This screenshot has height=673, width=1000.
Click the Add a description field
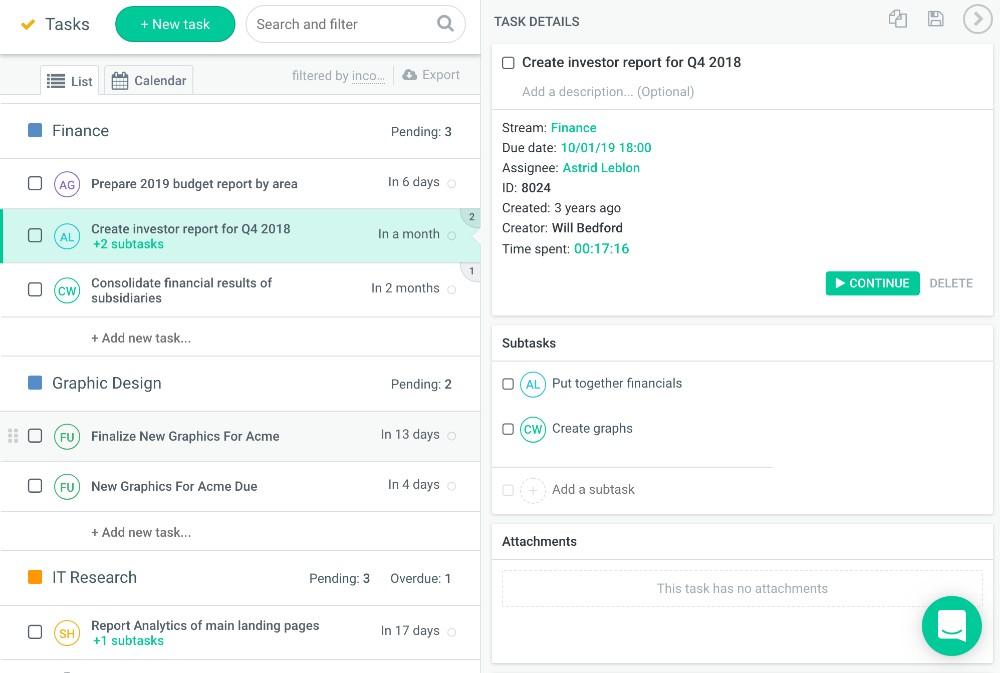(x=608, y=92)
